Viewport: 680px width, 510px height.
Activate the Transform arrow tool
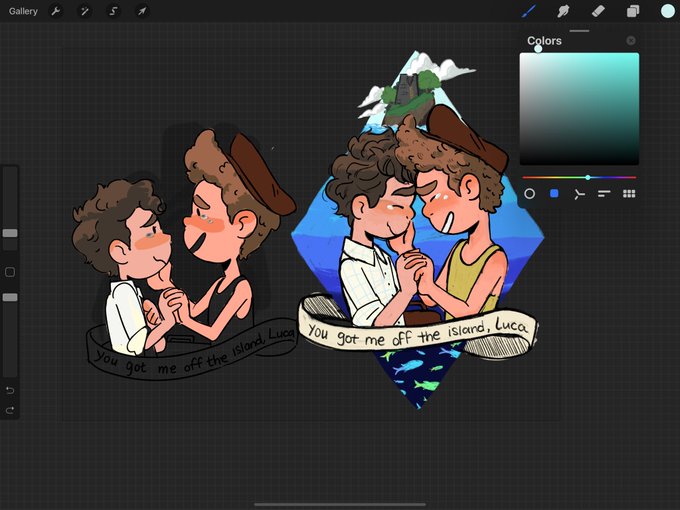coord(142,11)
